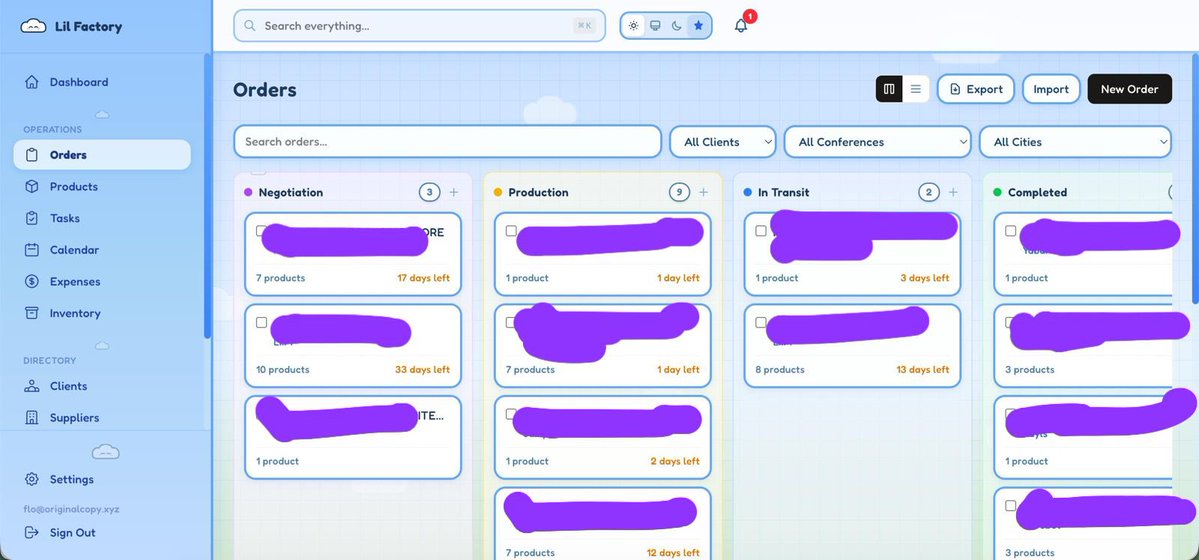Select In Transit card with 3 days left
The height and width of the screenshot is (560, 1199).
761,230
